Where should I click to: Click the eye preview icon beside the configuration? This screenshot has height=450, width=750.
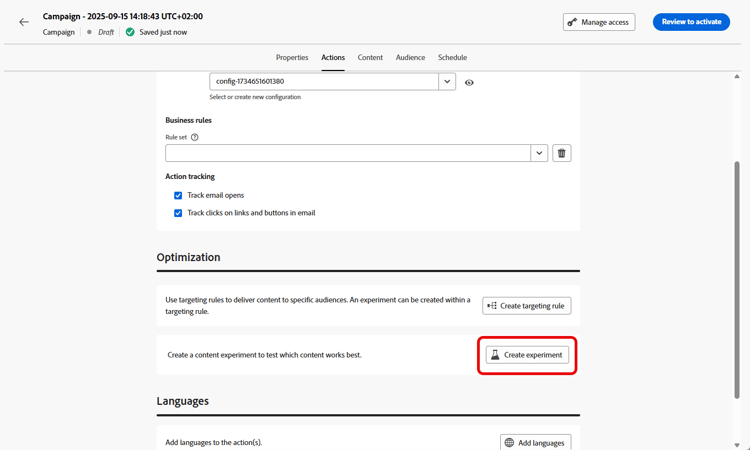click(469, 83)
